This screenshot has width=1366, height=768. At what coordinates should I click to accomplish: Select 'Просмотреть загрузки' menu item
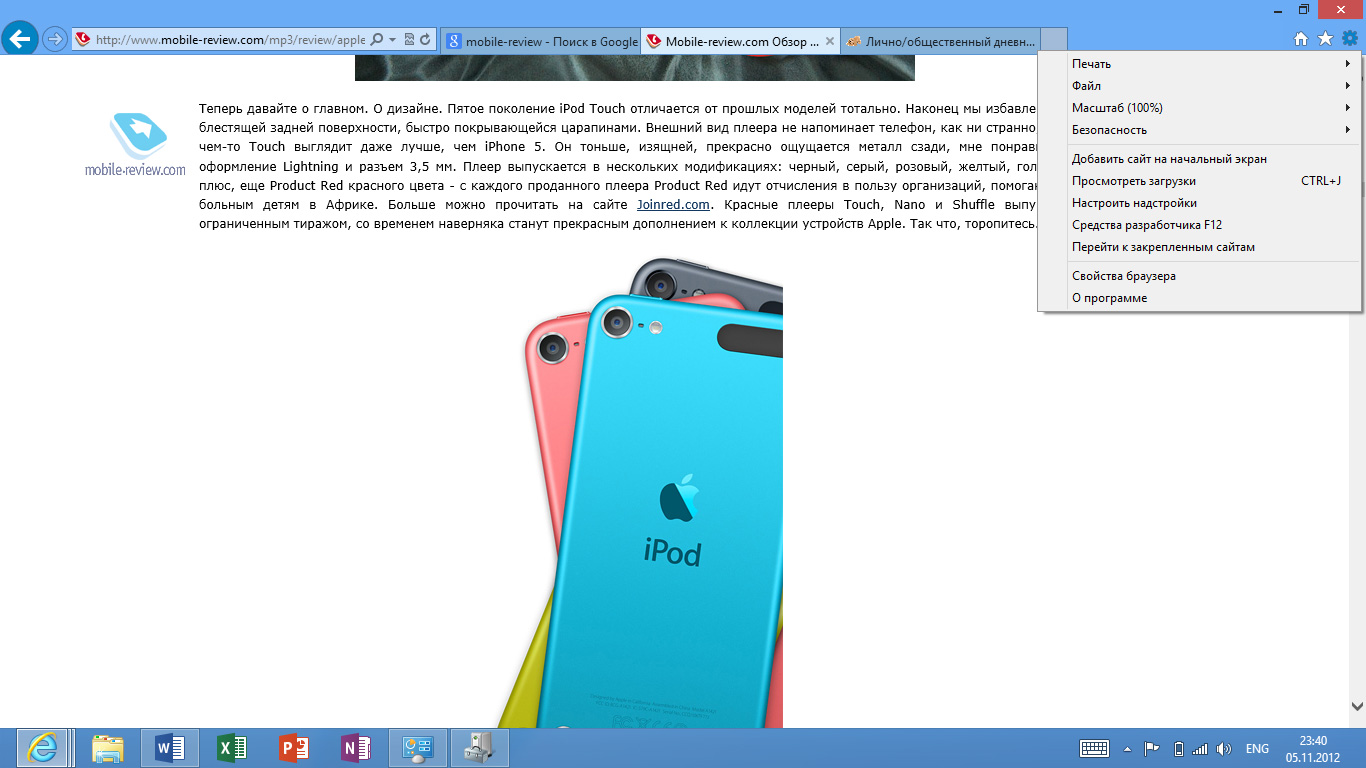(x=1199, y=181)
